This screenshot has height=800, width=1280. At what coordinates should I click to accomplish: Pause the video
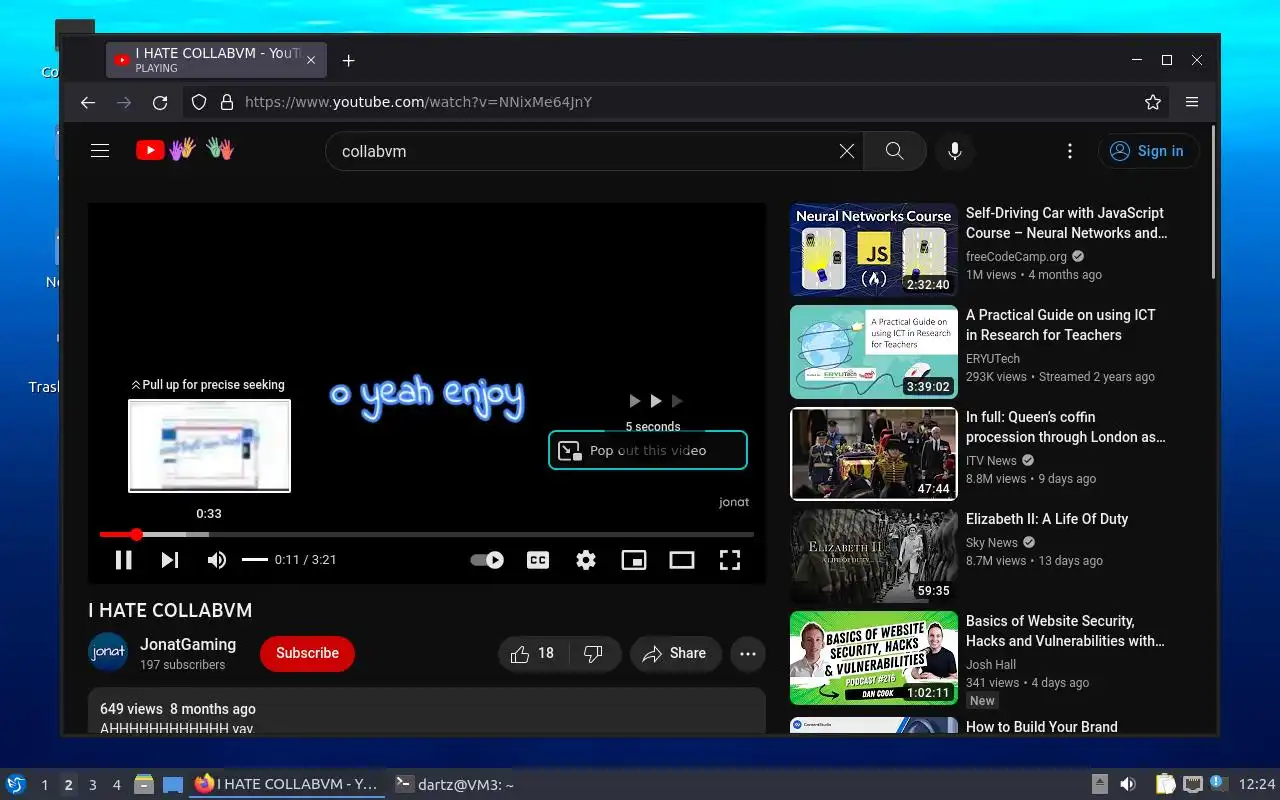tap(124, 560)
